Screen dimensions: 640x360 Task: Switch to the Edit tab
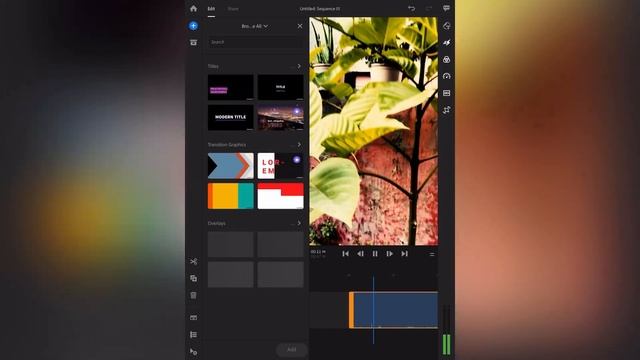pyautogui.click(x=211, y=9)
